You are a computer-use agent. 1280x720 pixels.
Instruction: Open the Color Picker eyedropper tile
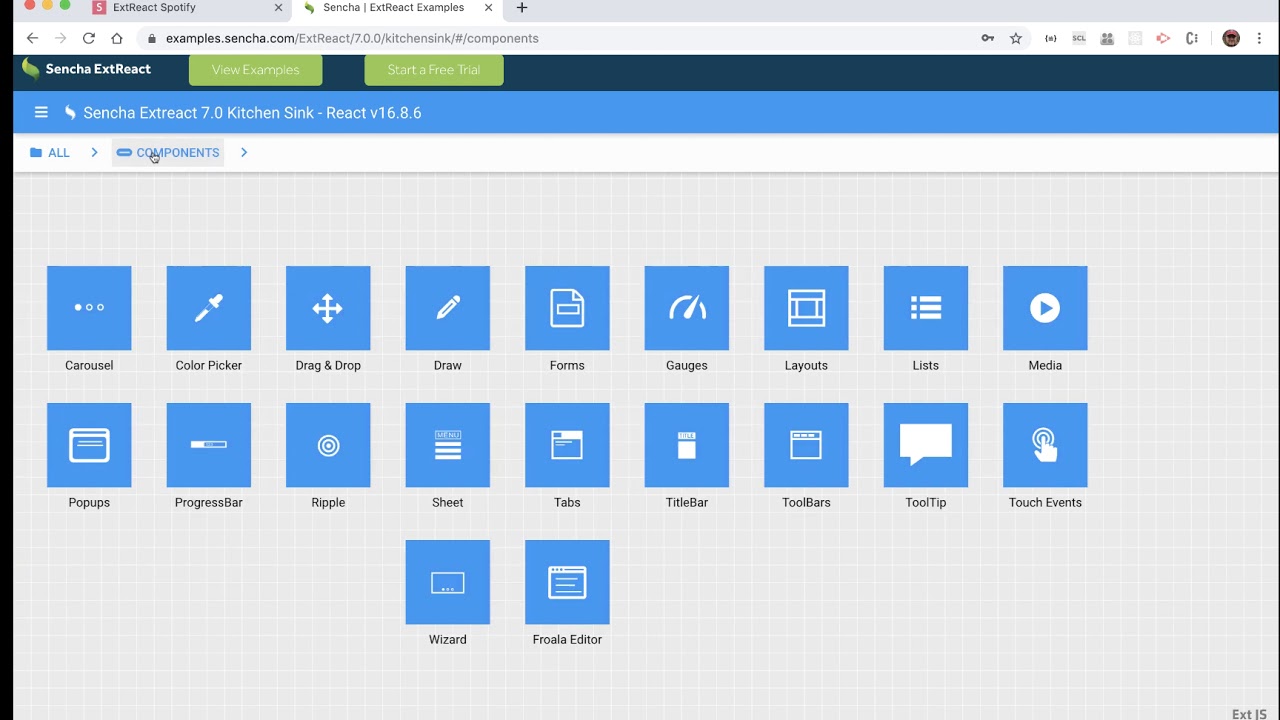208,308
